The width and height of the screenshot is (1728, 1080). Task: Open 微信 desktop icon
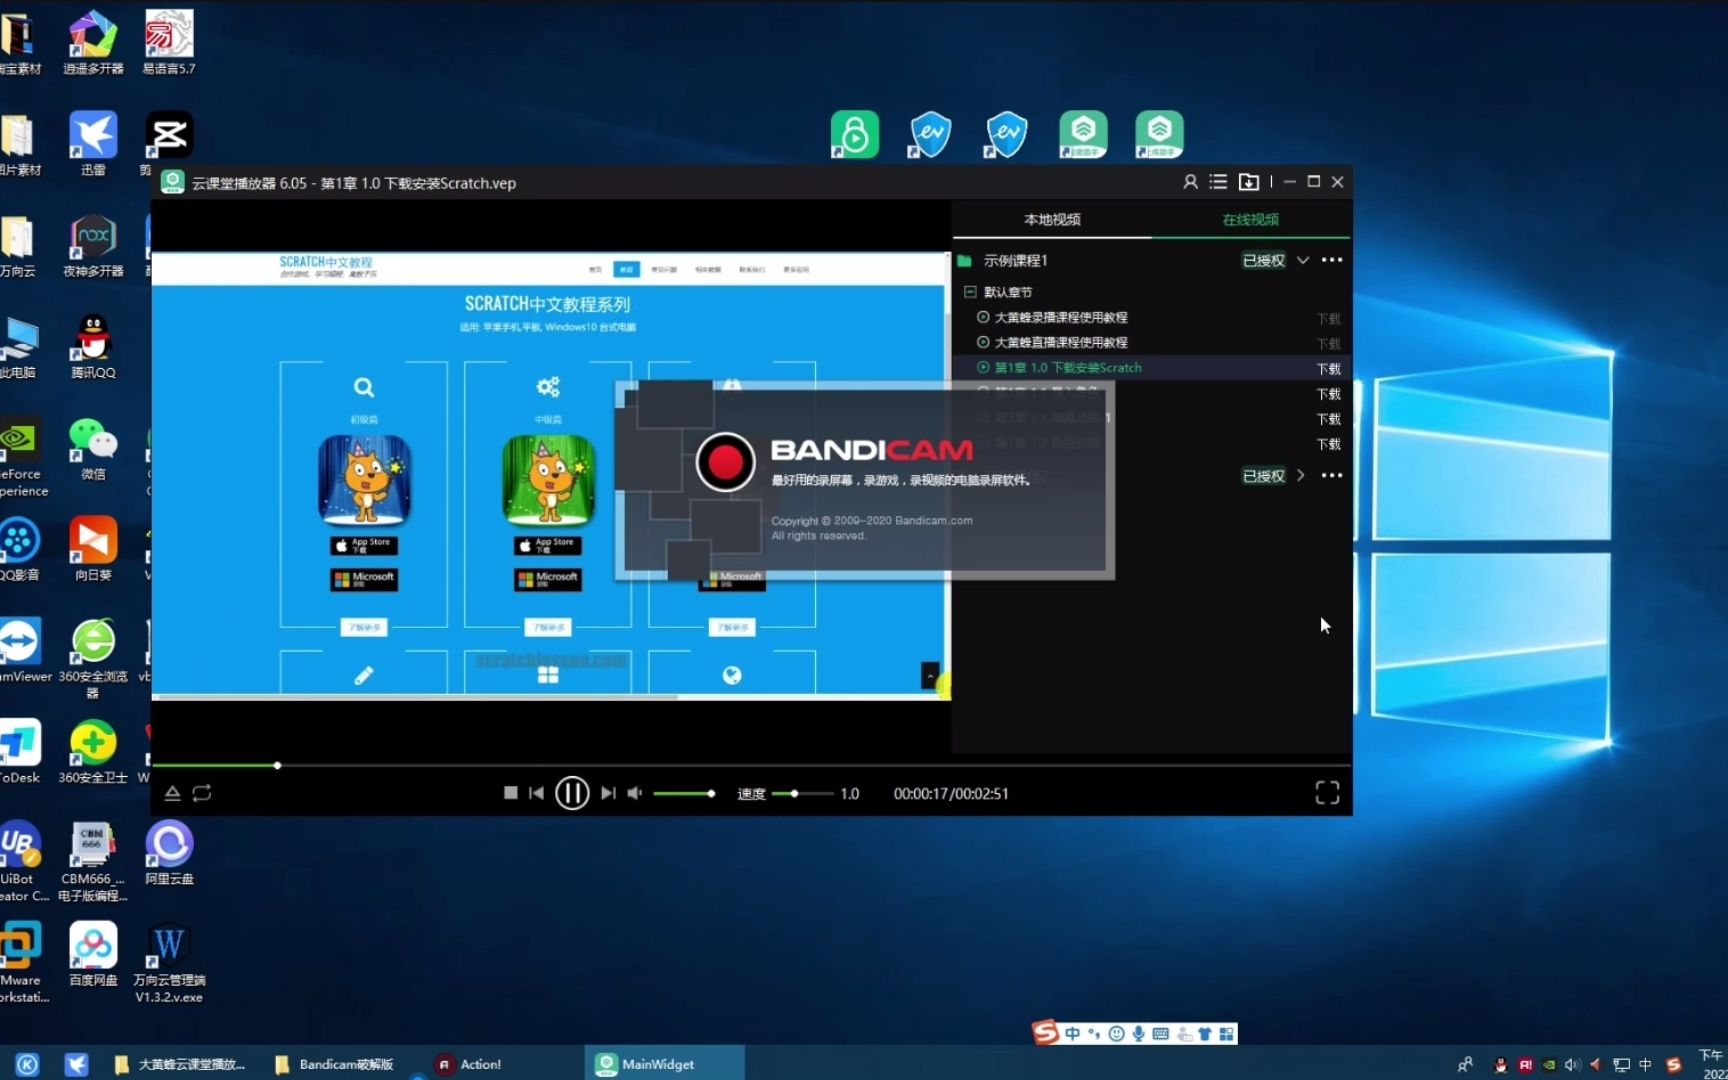tap(93, 448)
